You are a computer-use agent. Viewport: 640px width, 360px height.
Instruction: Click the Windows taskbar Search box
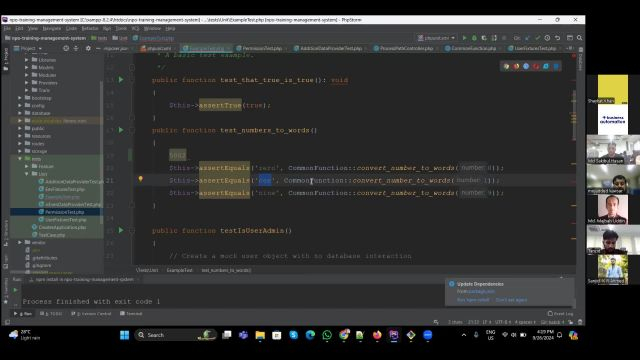[176, 335]
